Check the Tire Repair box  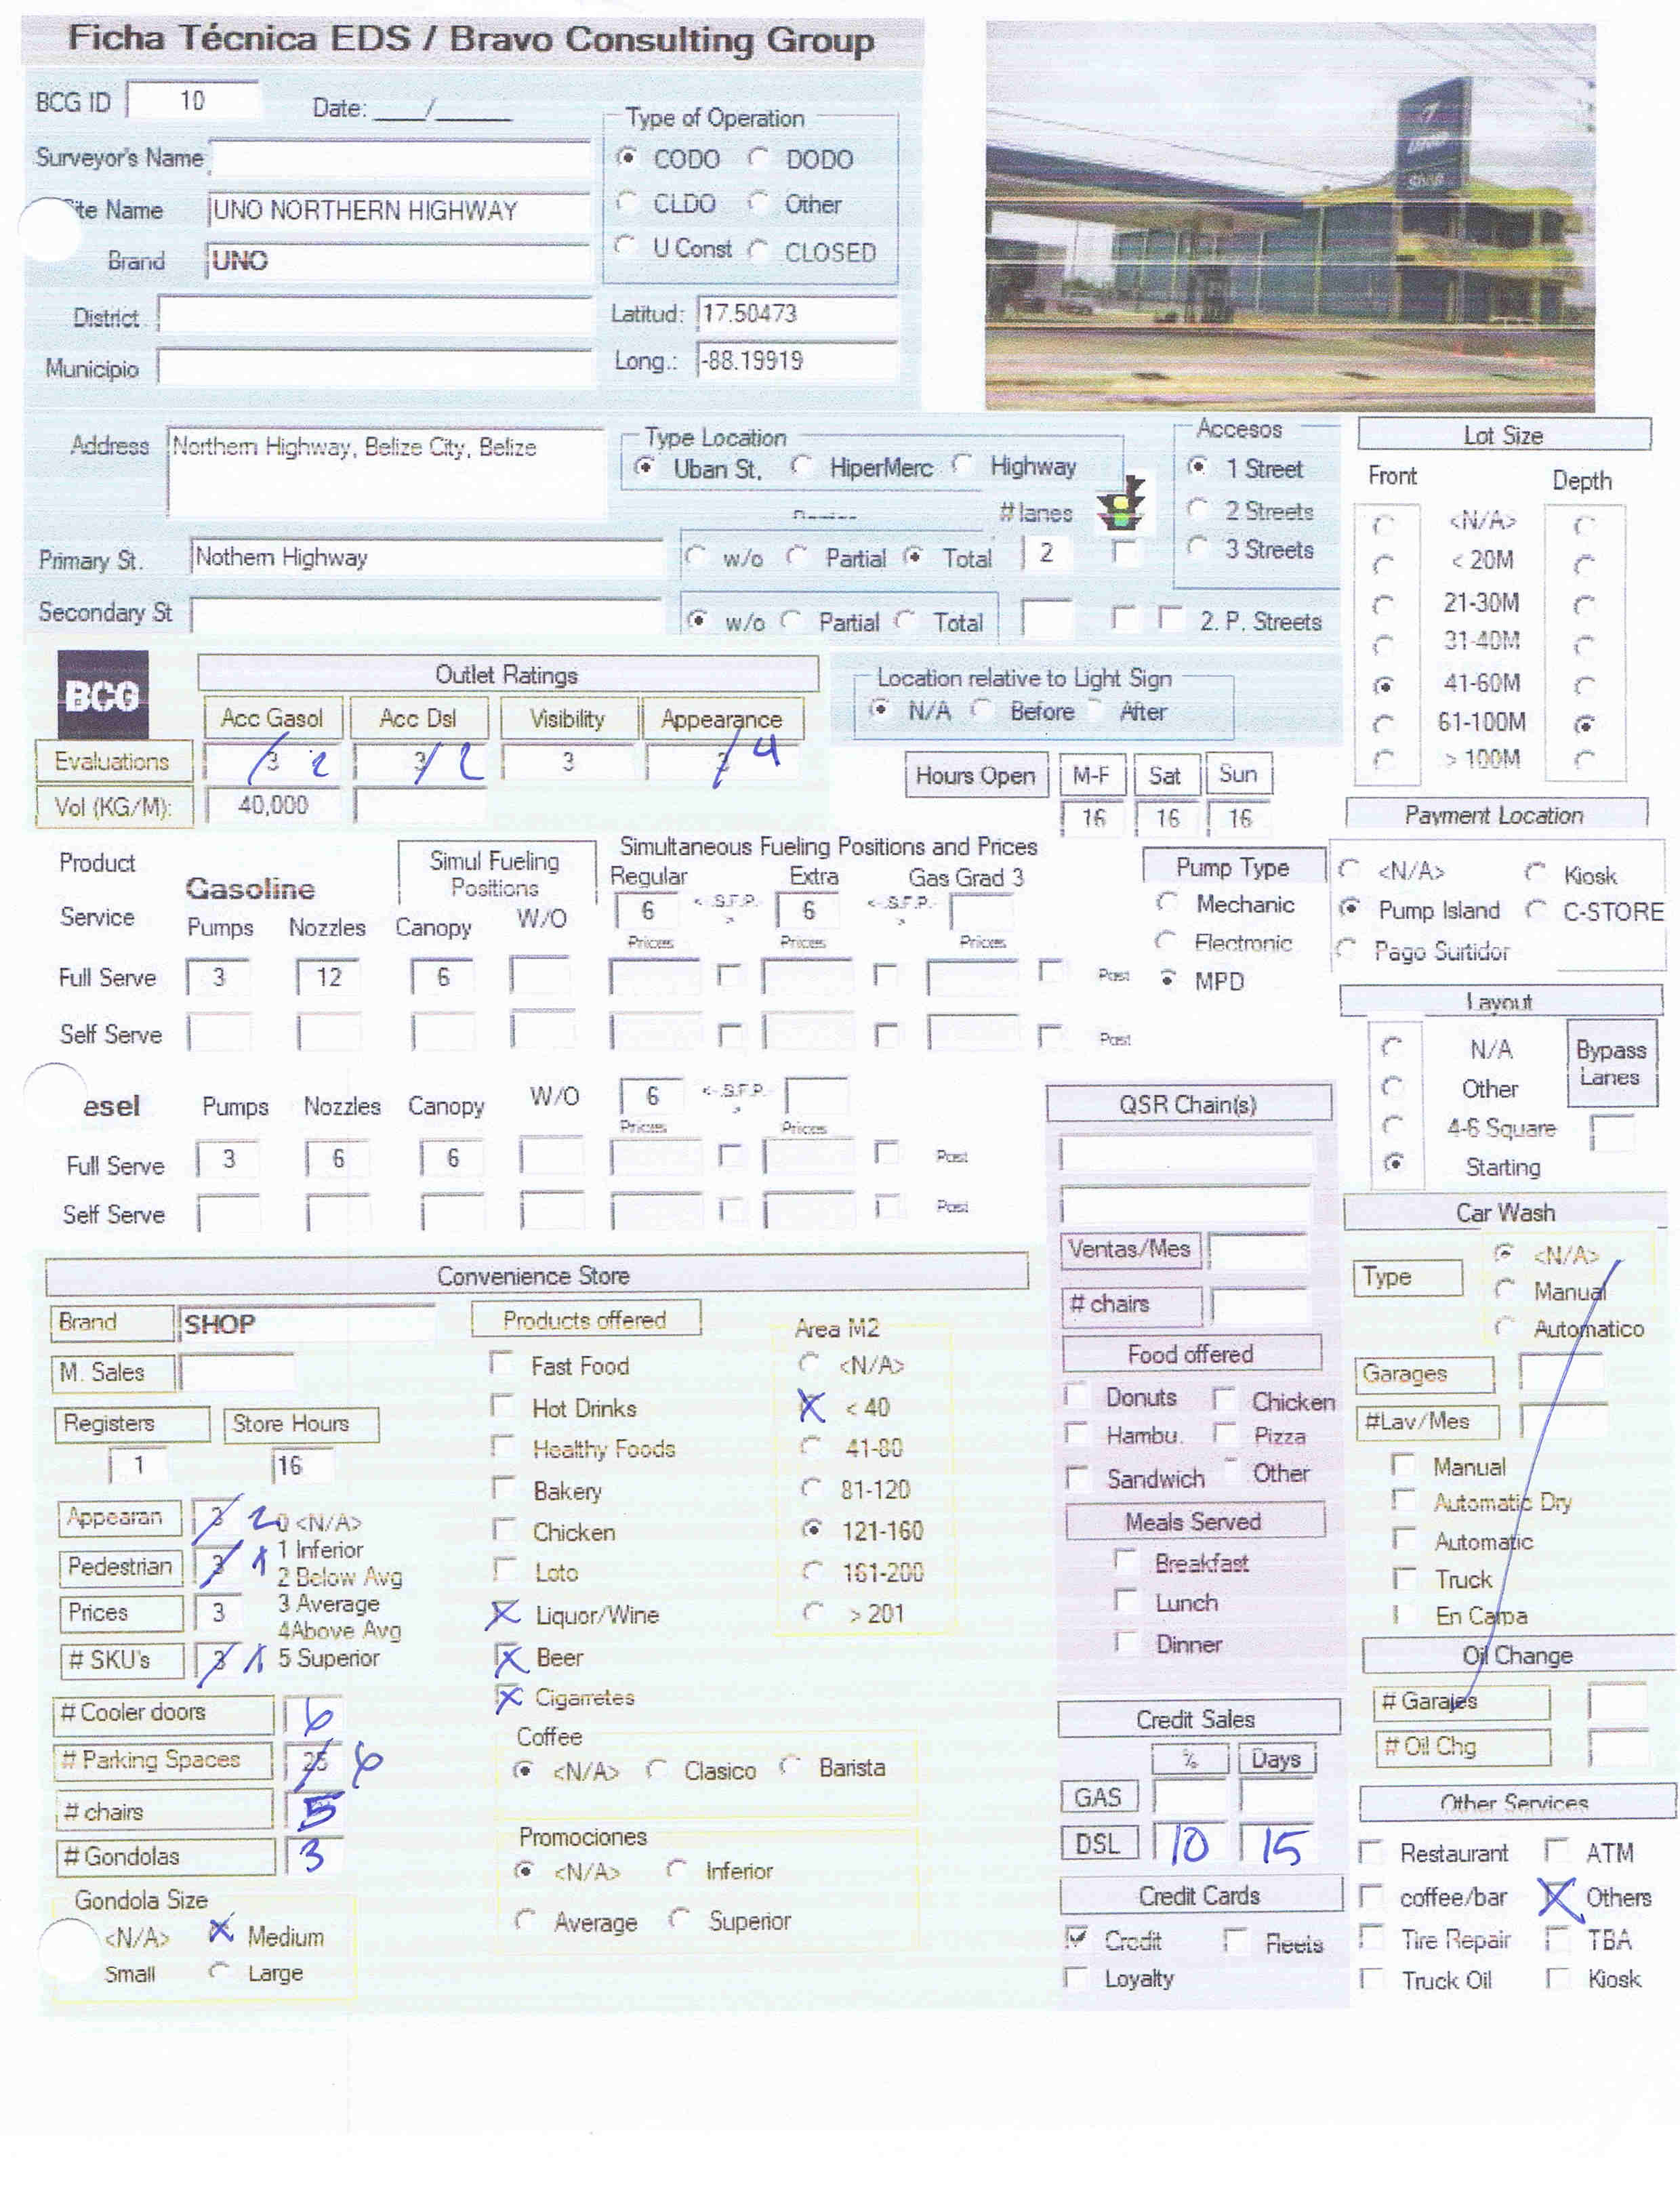pyautogui.click(x=1372, y=1938)
